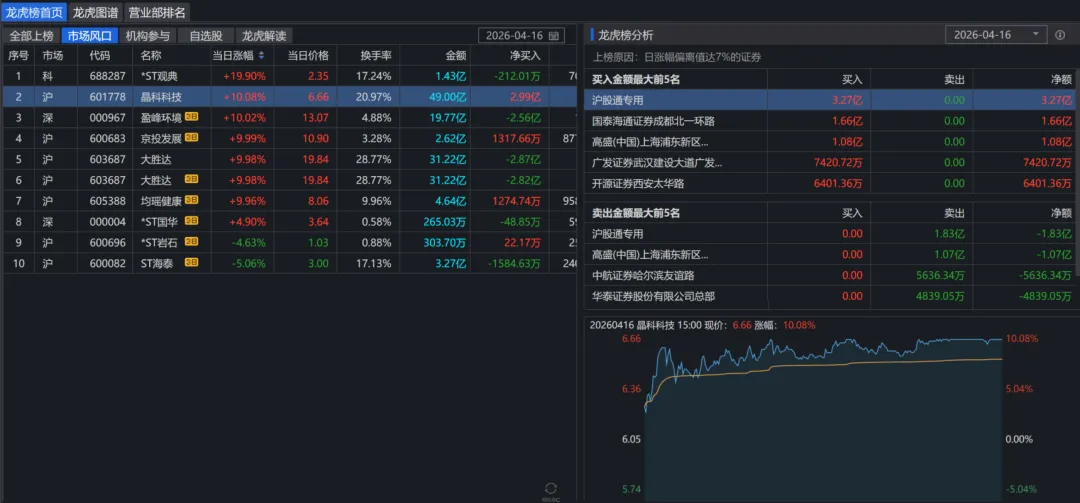Sort by the 金额 column header
Image resolution: width=1080 pixels, height=503 pixels.
455,56
